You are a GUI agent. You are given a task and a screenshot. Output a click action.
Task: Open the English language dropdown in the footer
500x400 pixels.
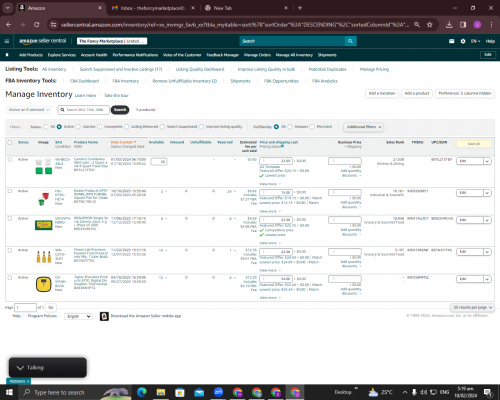[x=78, y=316]
